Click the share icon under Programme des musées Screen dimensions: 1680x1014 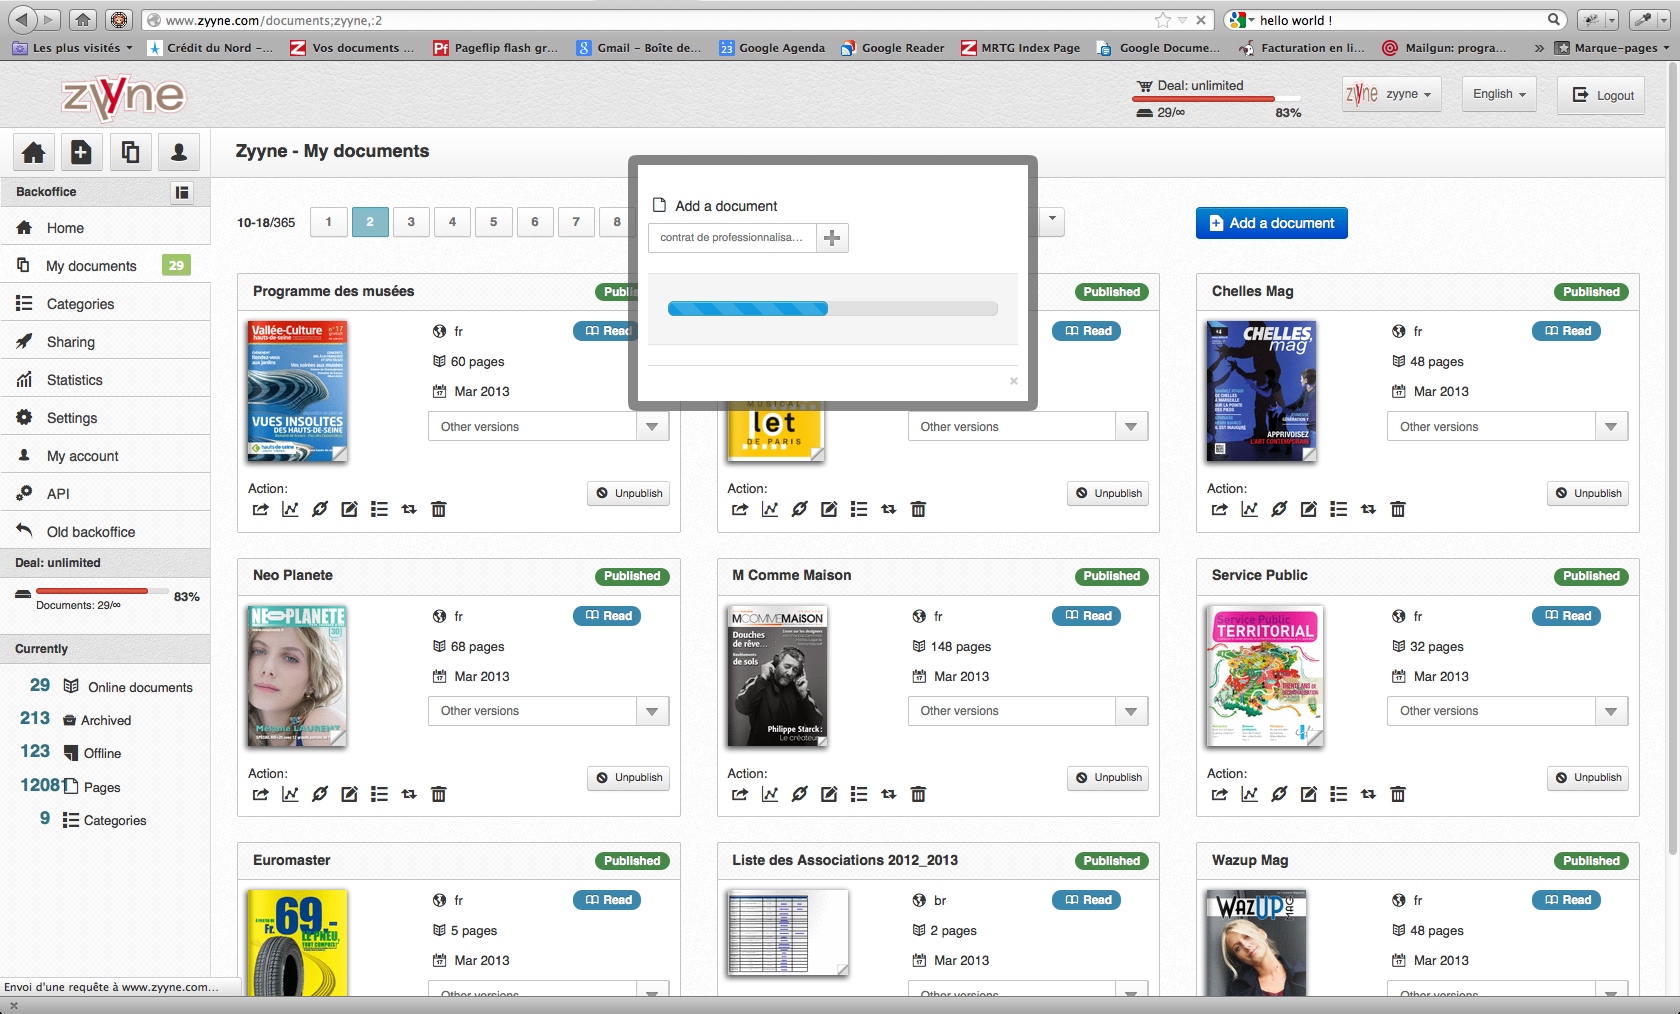(261, 509)
